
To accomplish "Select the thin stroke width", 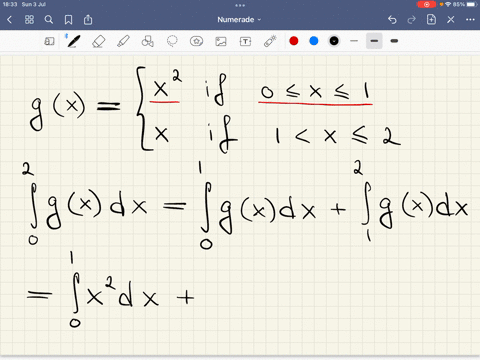I will coord(354,41).
